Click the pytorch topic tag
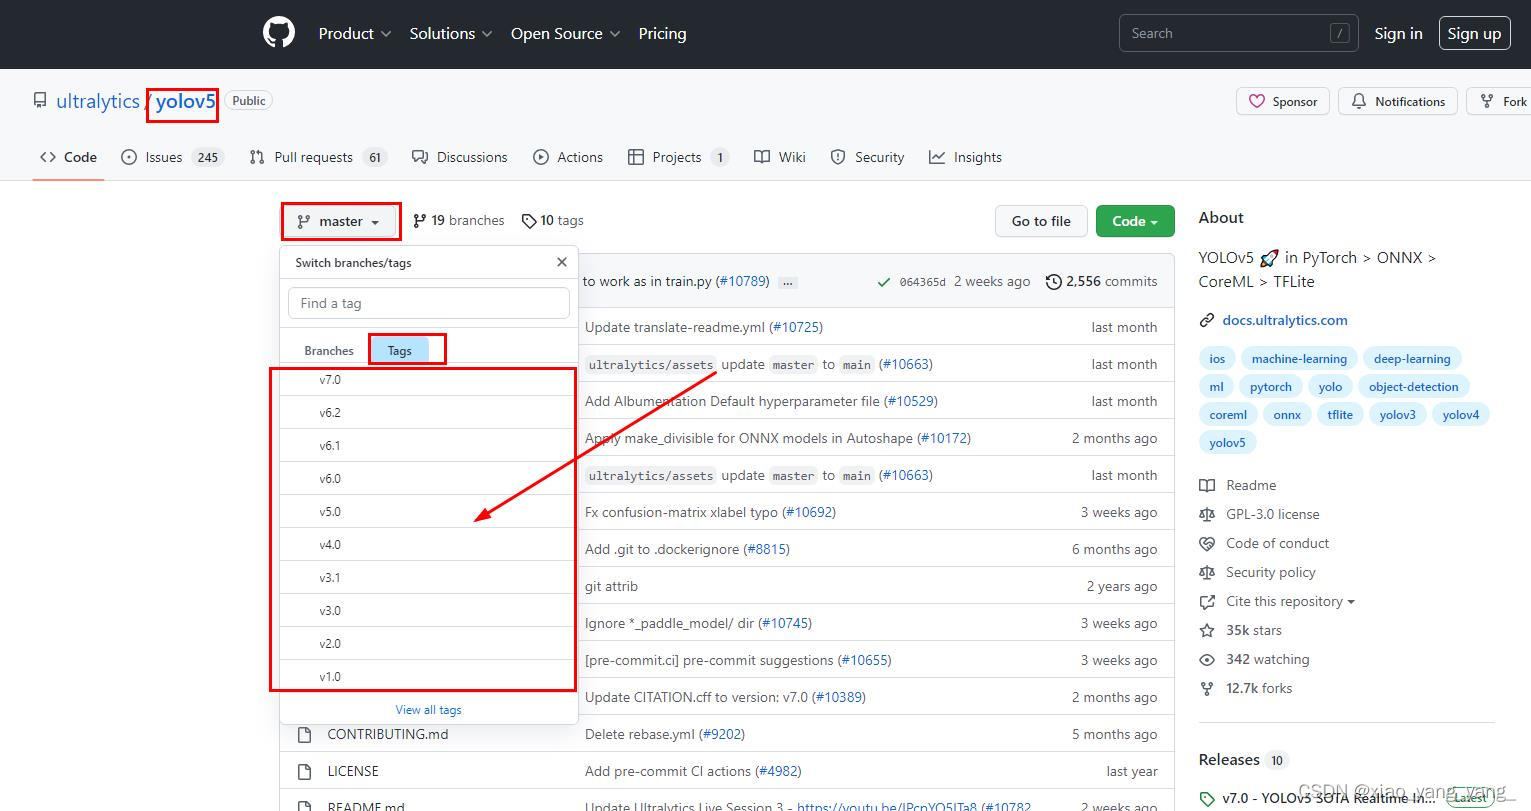 pos(1271,387)
